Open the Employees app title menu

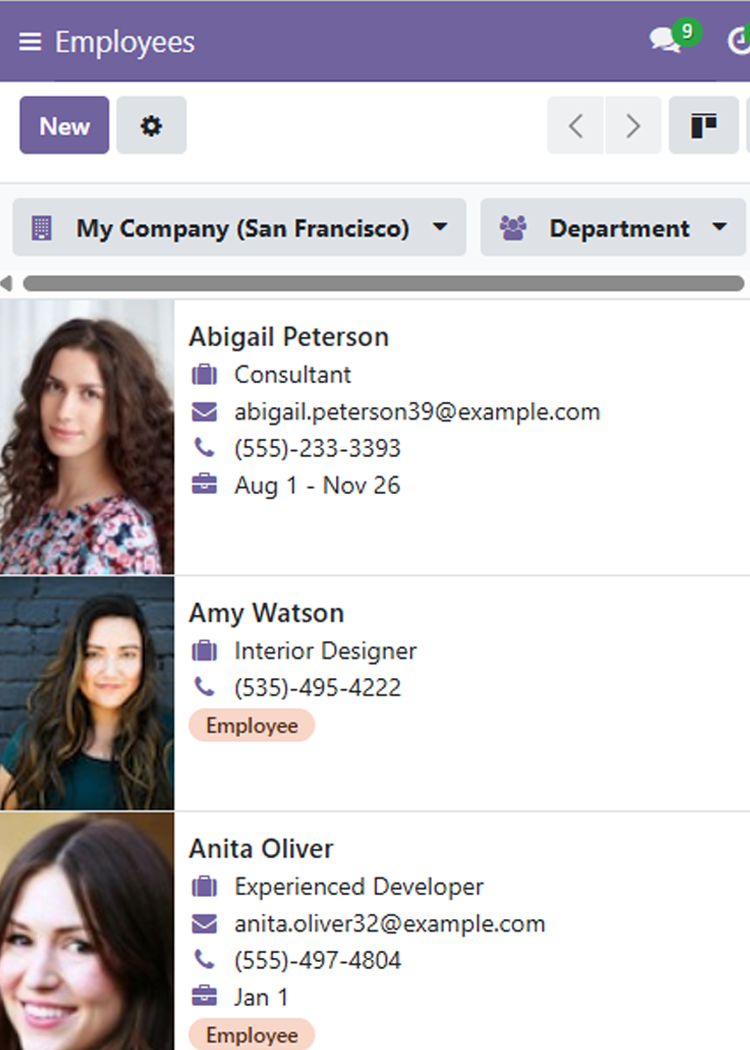pyautogui.click(x=125, y=42)
